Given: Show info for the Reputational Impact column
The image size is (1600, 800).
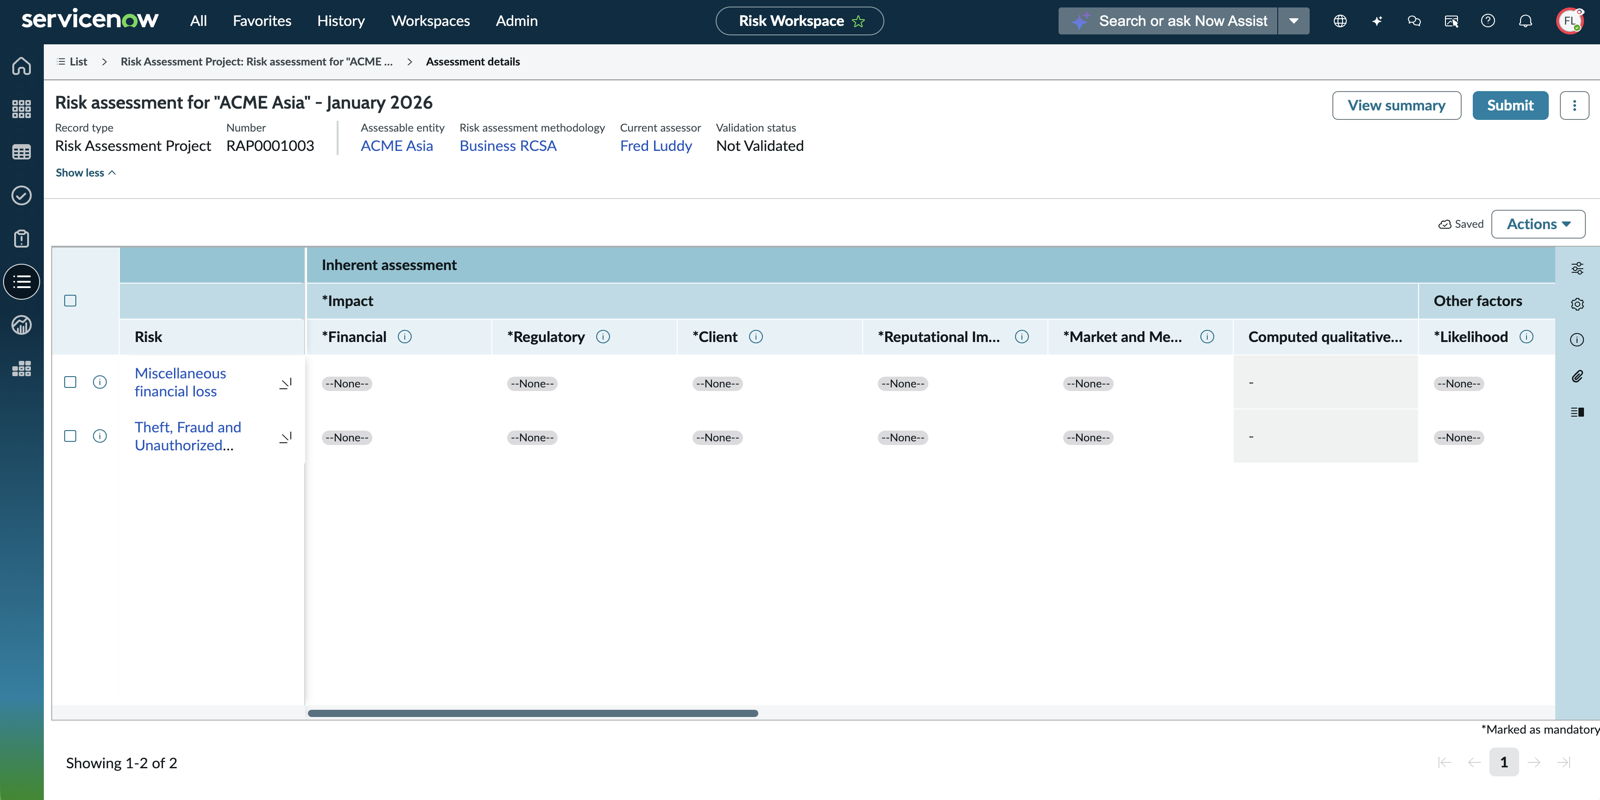Looking at the screenshot, I should (1022, 337).
